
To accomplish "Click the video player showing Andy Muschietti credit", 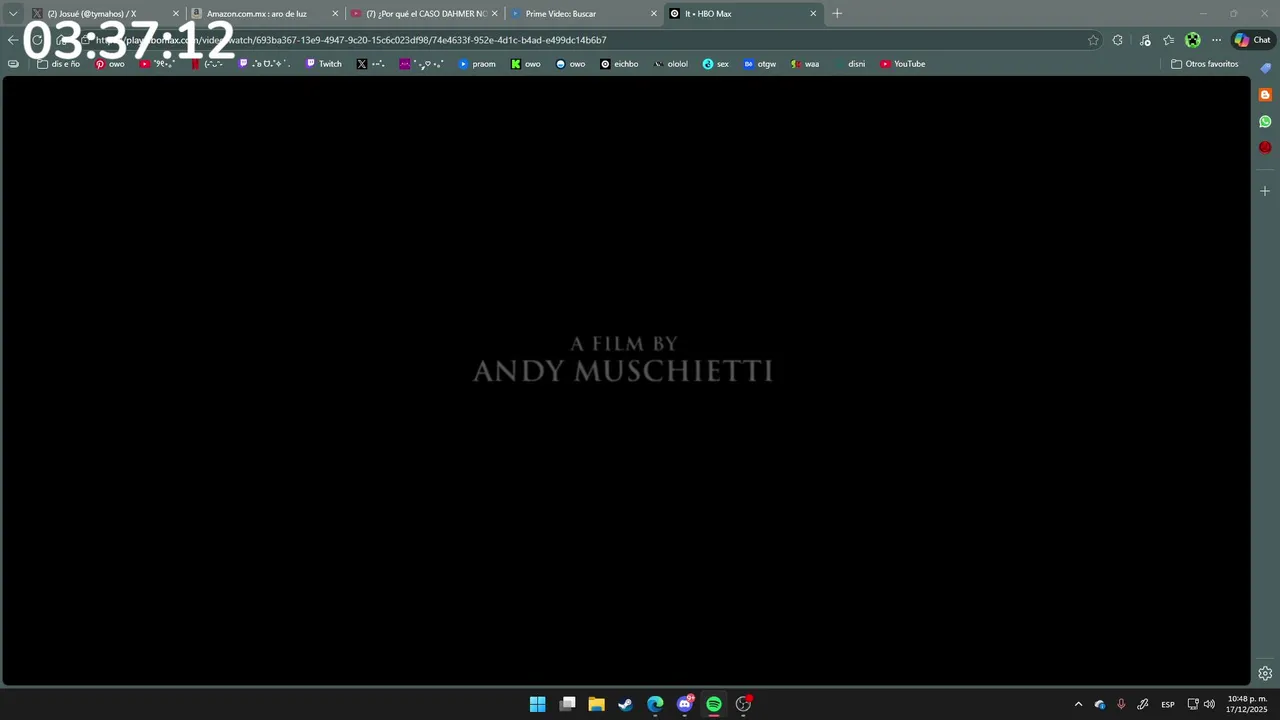I will (626, 381).
